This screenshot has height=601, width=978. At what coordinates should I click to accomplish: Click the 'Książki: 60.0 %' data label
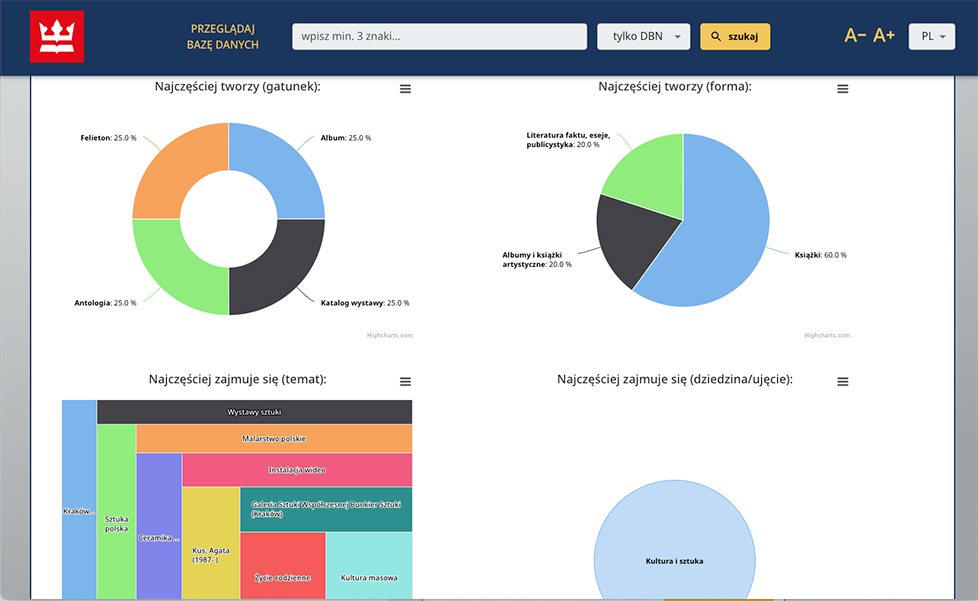click(x=821, y=255)
